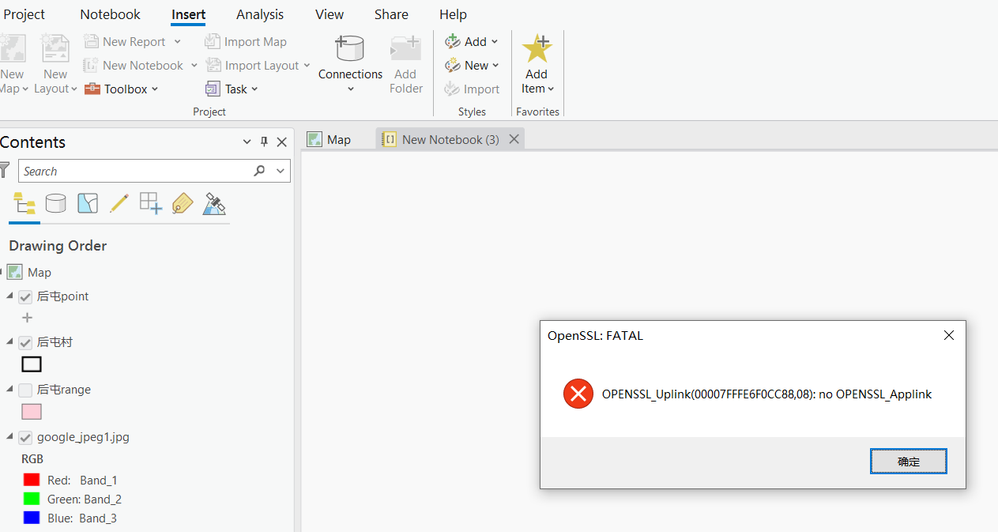Click the 后屯point plus symbol
This screenshot has width=998, height=532.
click(x=27, y=317)
